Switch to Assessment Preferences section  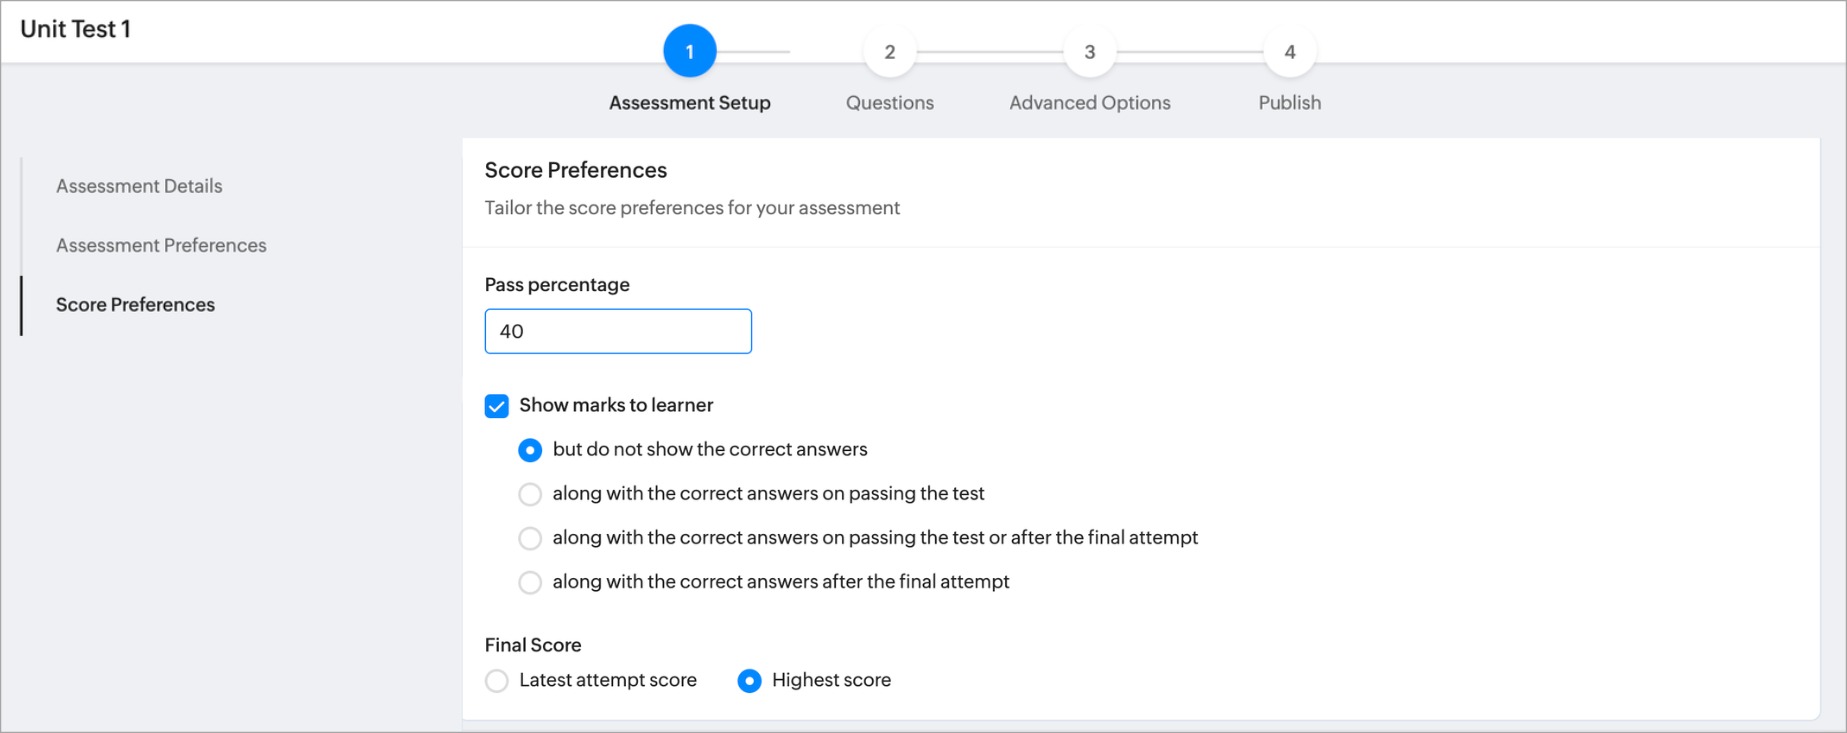click(x=161, y=245)
